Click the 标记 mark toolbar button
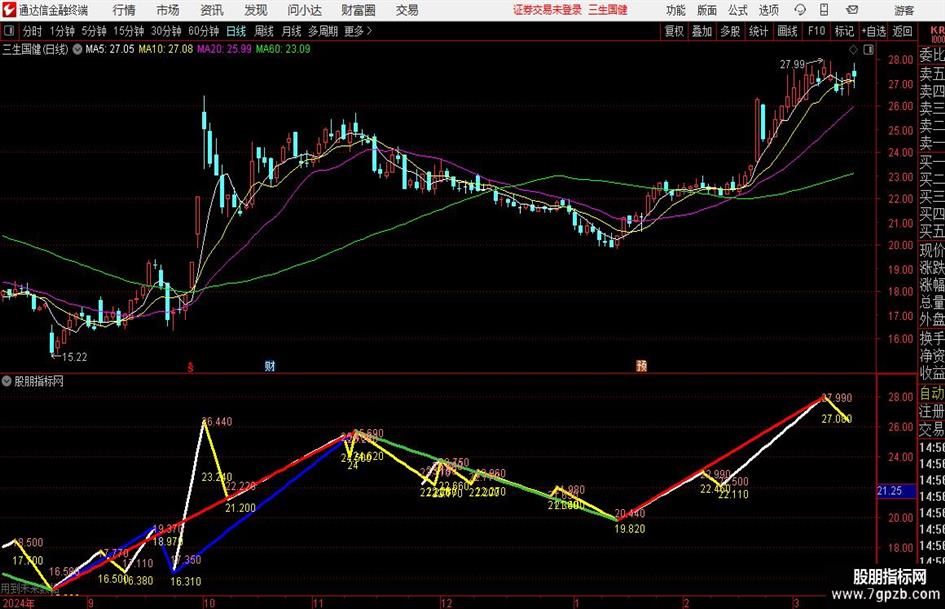945x609 pixels. point(844,31)
